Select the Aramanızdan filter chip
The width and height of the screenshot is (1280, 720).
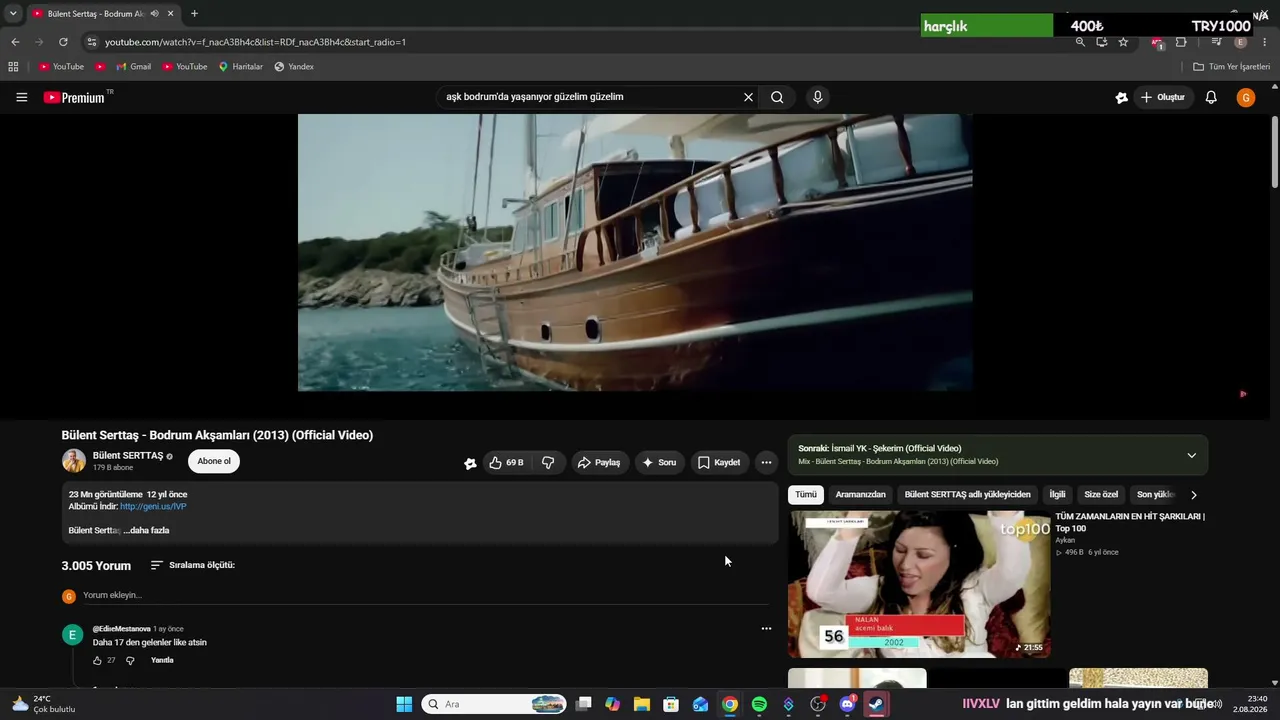coord(861,494)
